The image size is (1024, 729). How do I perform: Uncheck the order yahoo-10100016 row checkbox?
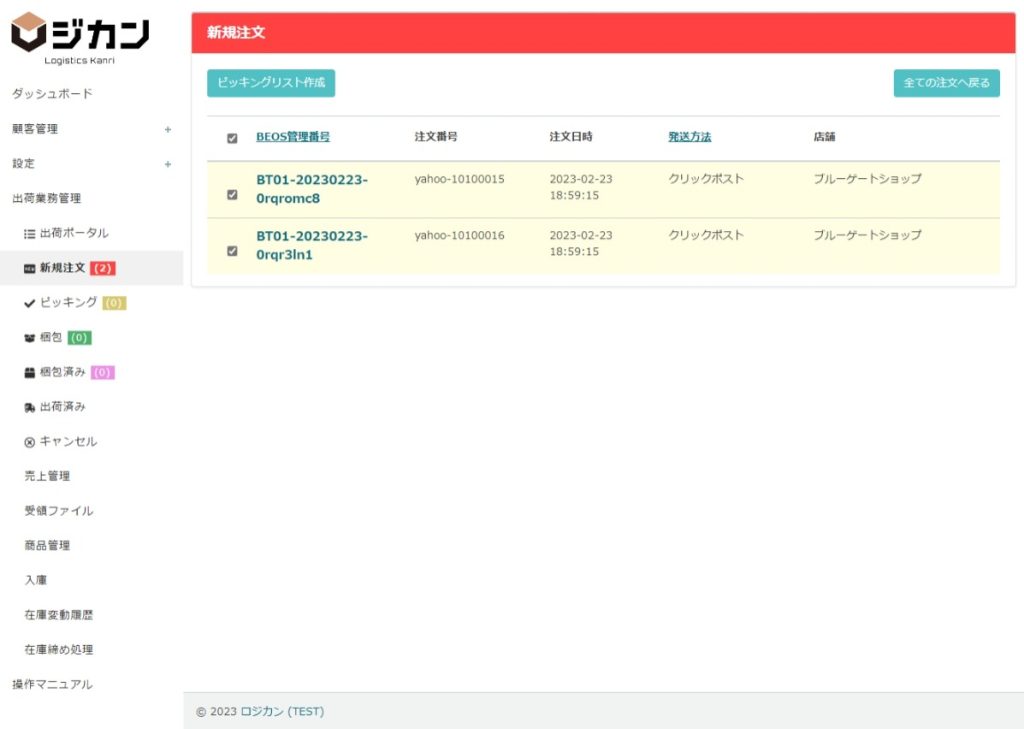click(232, 251)
